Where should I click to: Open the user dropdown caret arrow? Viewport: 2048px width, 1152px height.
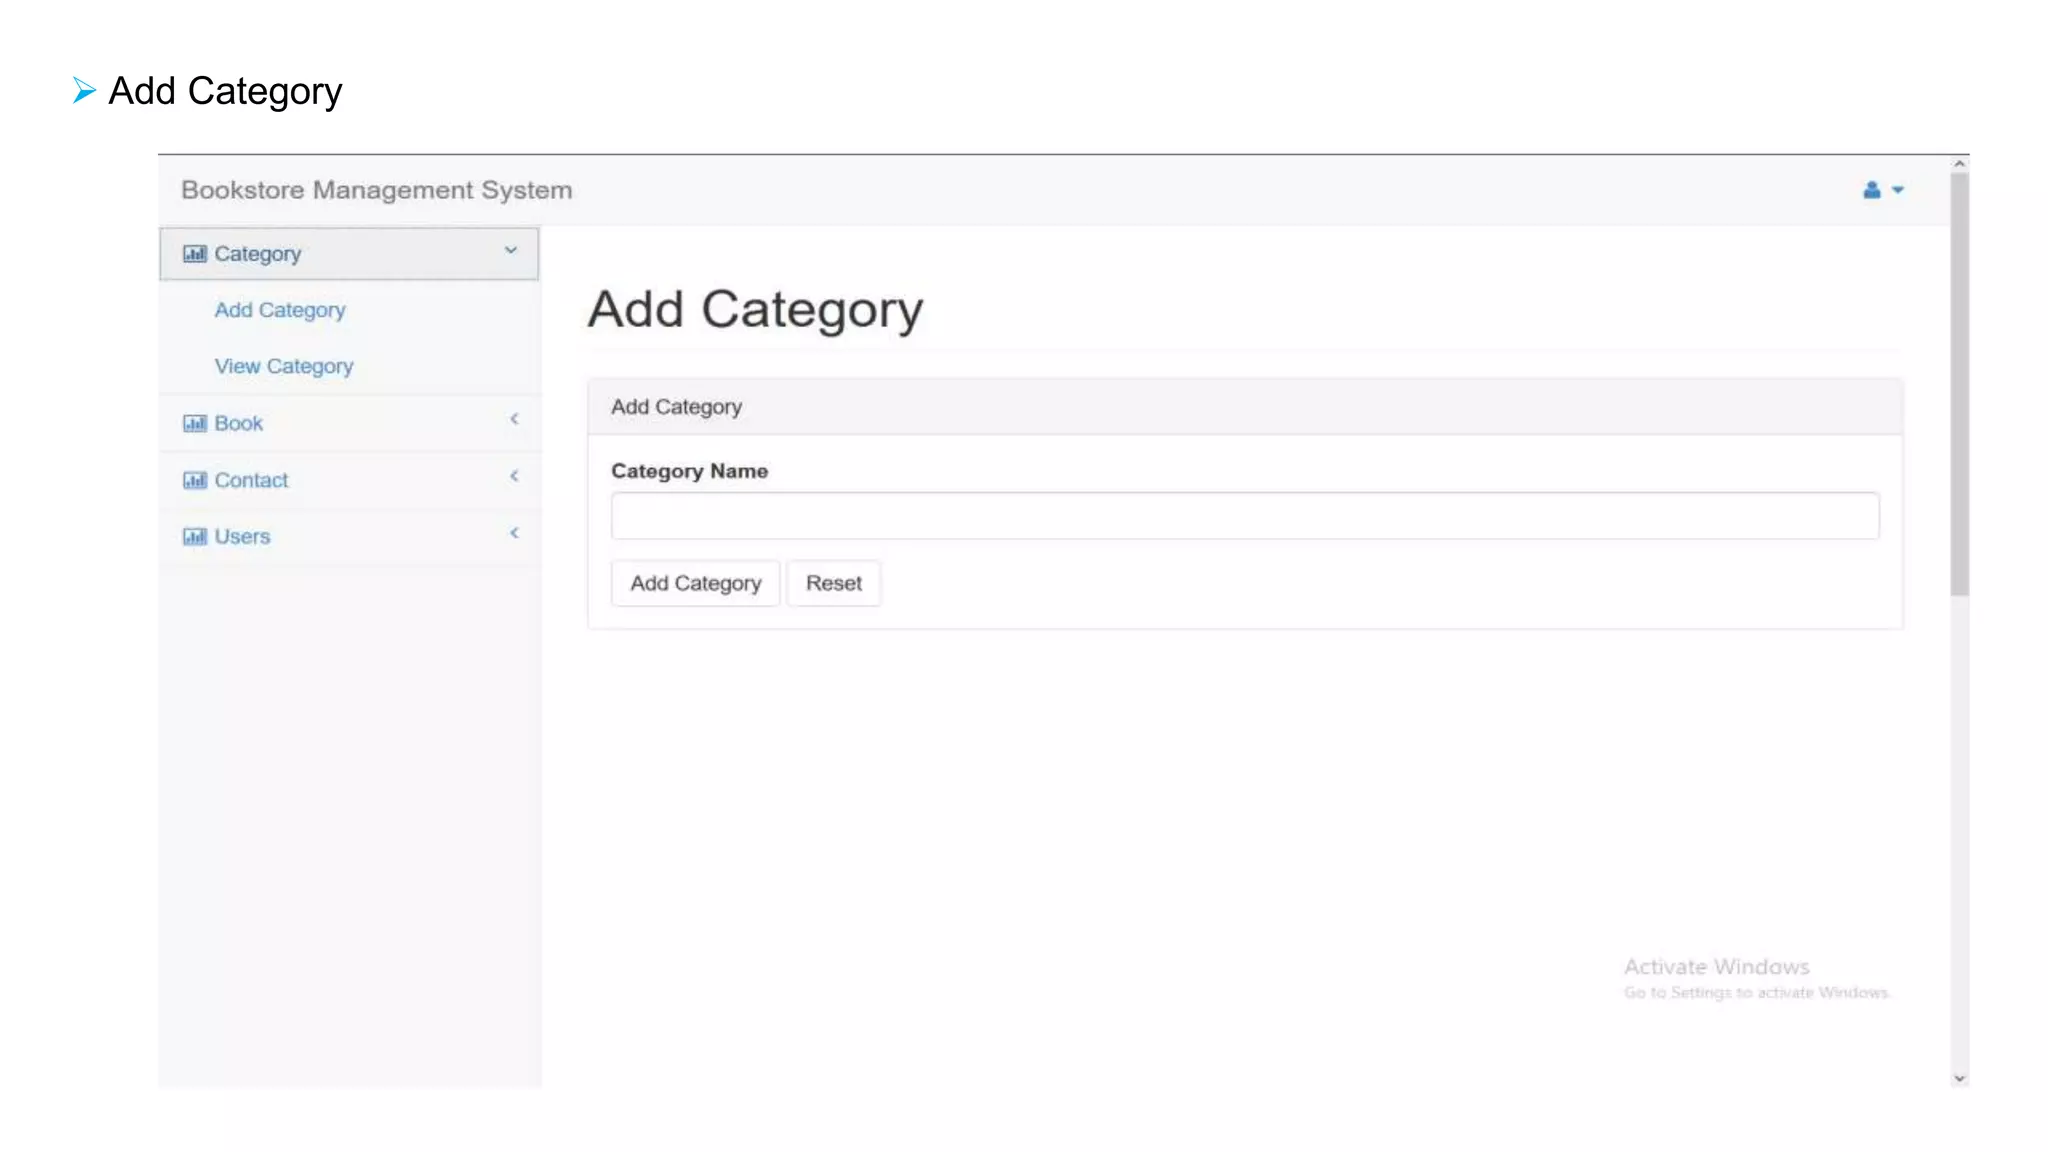(x=1897, y=190)
